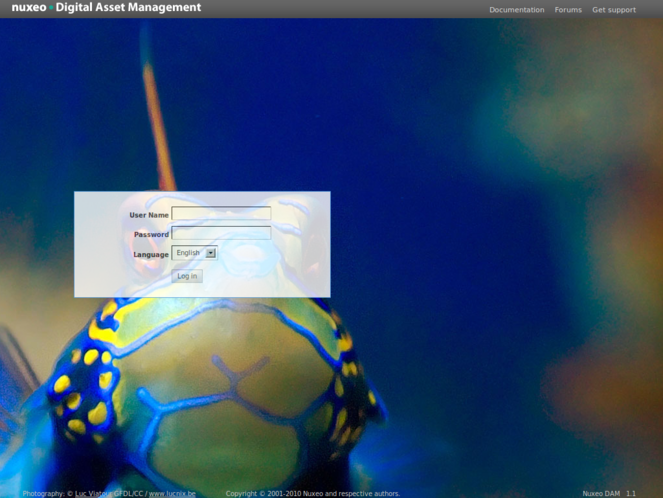Click the Language dropdown arrow button

click(x=211, y=254)
